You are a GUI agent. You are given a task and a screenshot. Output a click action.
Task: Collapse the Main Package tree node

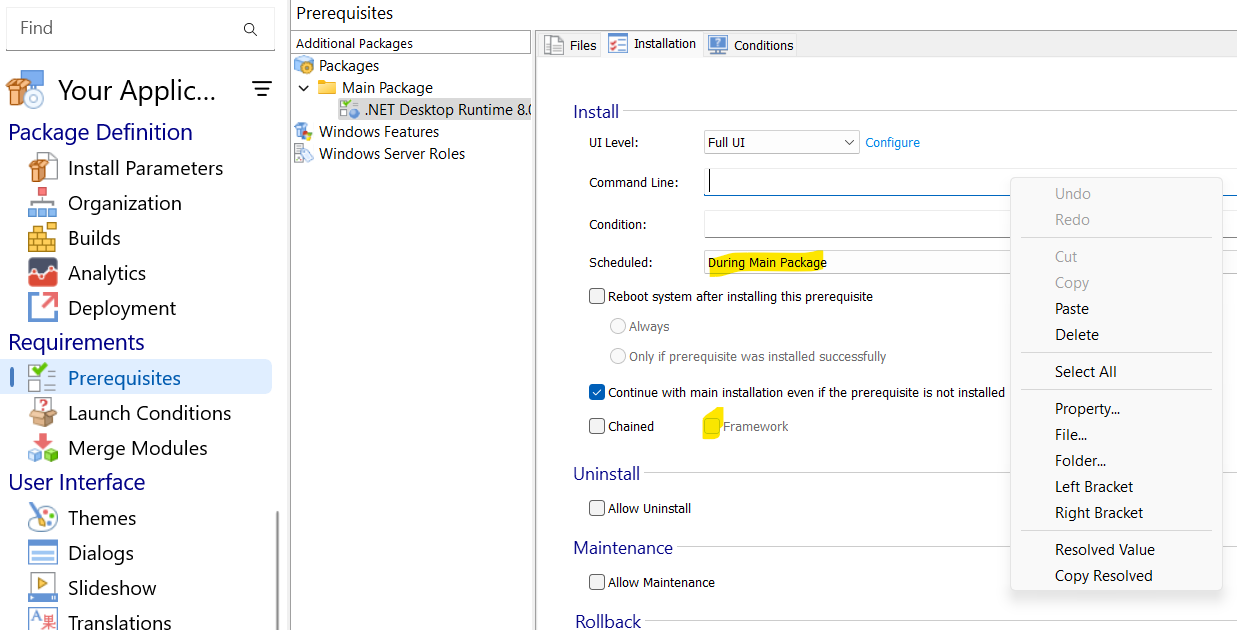click(x=304, y=88)
